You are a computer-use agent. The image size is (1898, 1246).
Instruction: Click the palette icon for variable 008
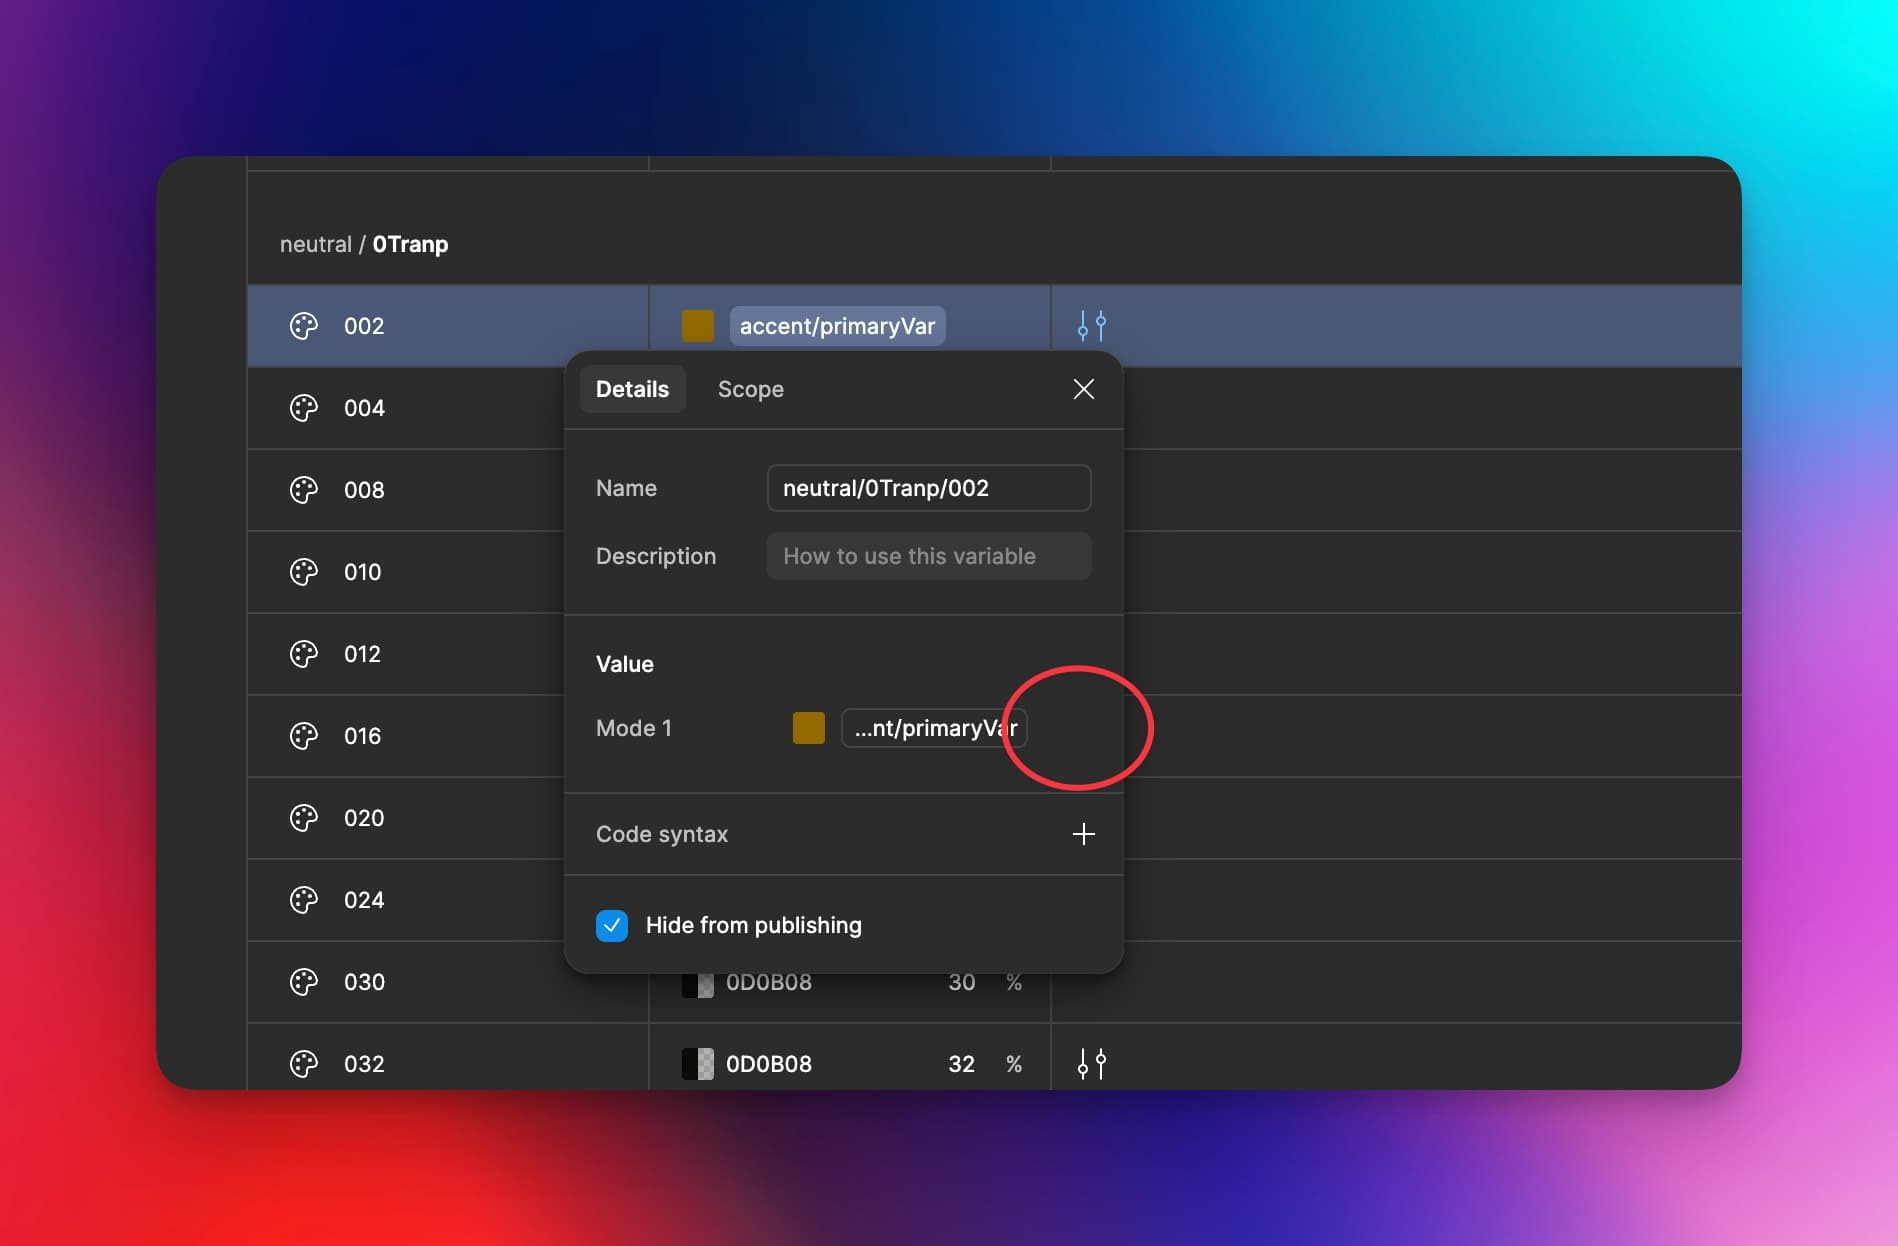click(x=304, y=490)
